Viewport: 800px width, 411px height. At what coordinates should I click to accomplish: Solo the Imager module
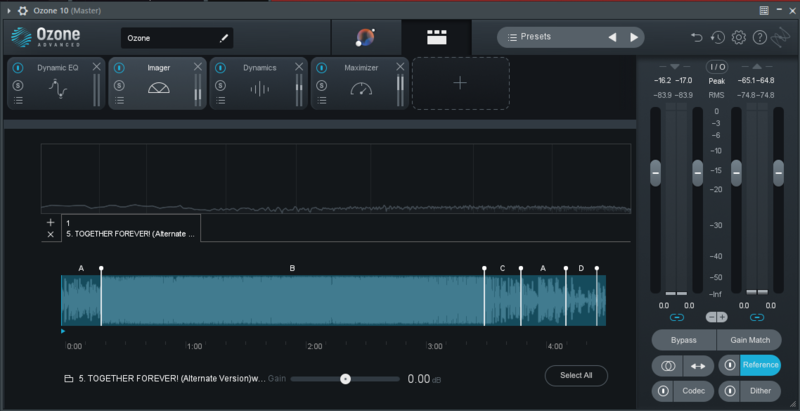point(119,85)
